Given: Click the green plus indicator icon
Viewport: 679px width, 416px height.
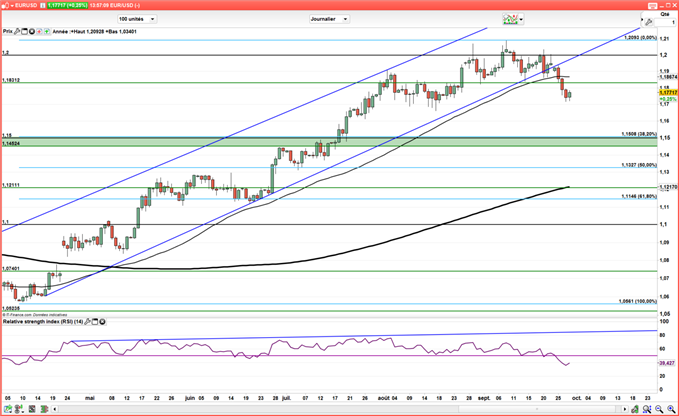Looking at the screenshot, I should coord(46,31).
